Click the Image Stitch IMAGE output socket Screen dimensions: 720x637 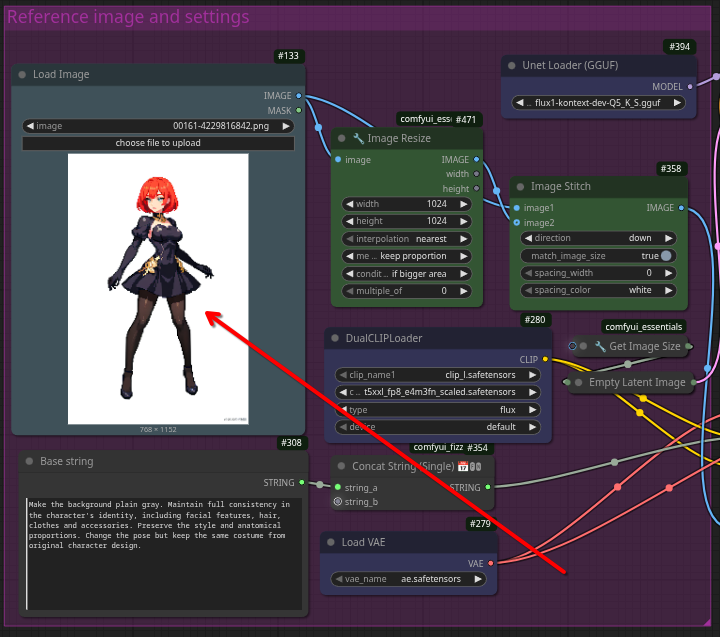[x=681, y=208]
